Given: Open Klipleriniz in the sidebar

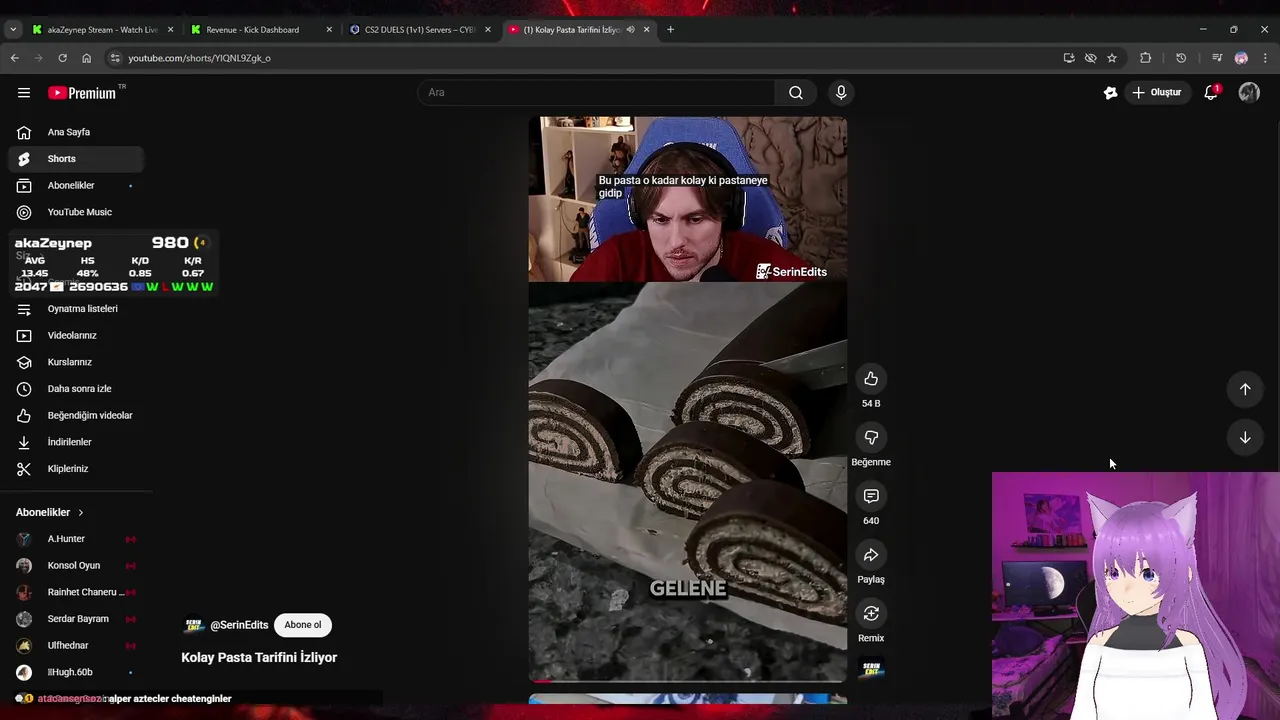Looking at the screenshot, I should click(76, 469).
